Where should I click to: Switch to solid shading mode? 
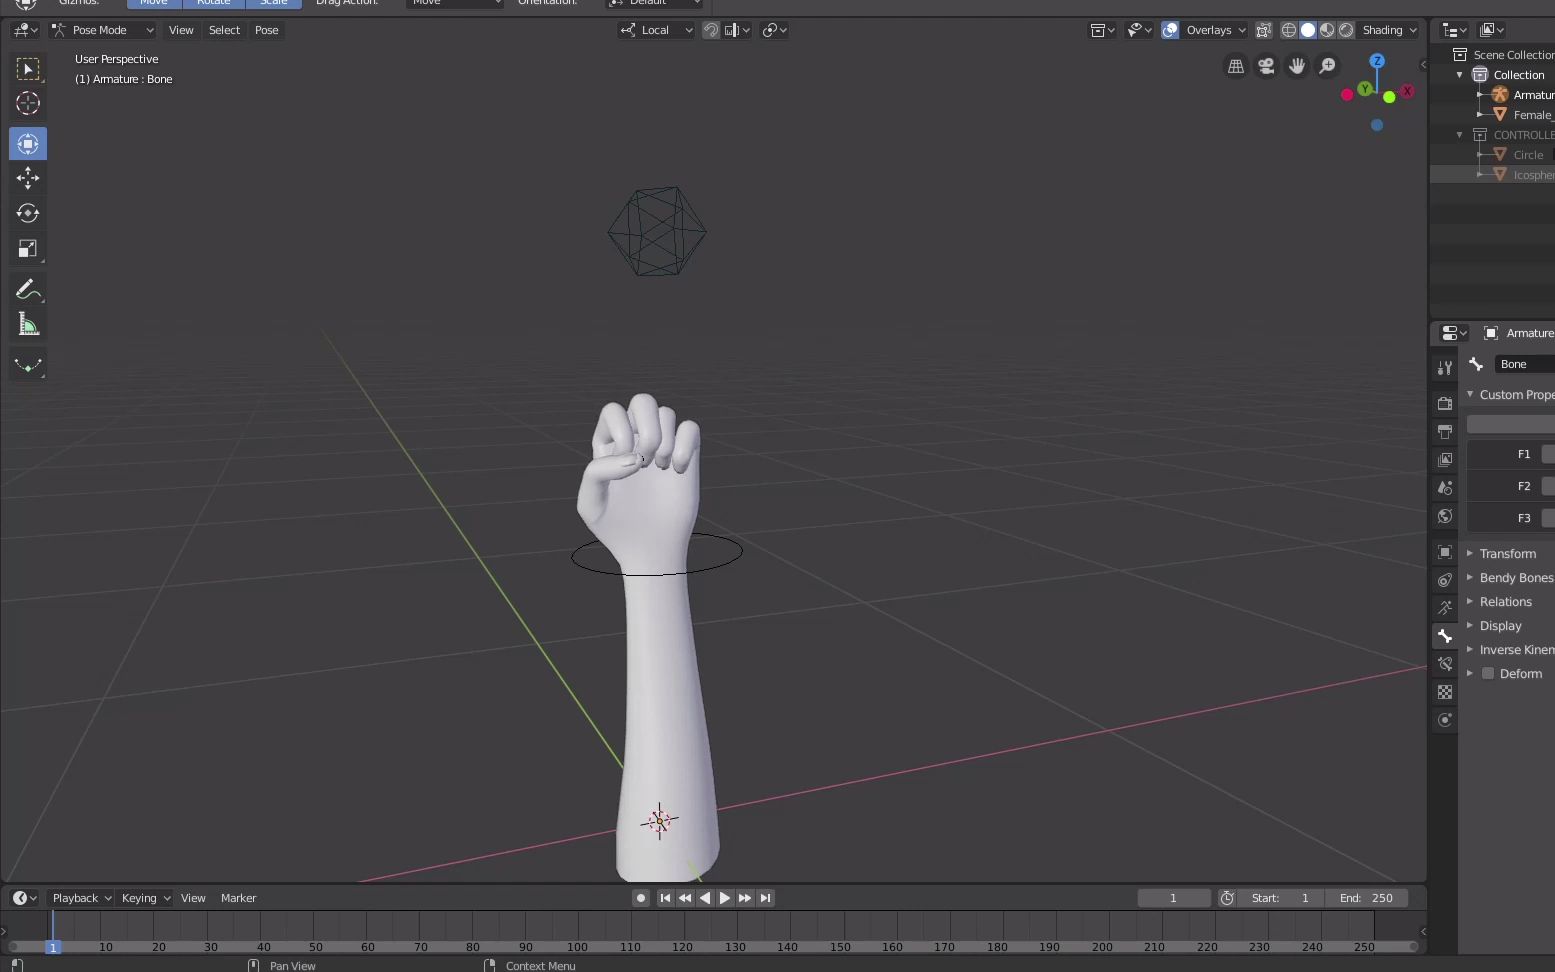pyautogui.click(x=1308, y=30)
